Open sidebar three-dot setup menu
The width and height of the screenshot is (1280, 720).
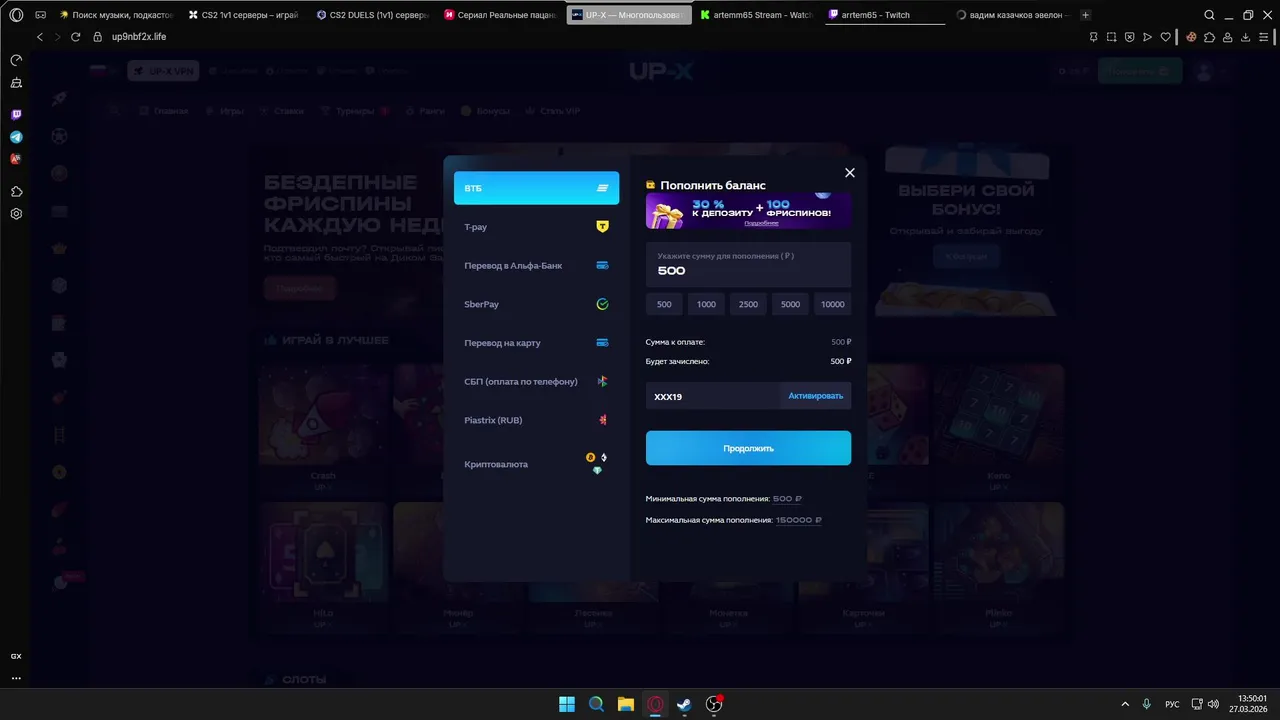[16, 679]
